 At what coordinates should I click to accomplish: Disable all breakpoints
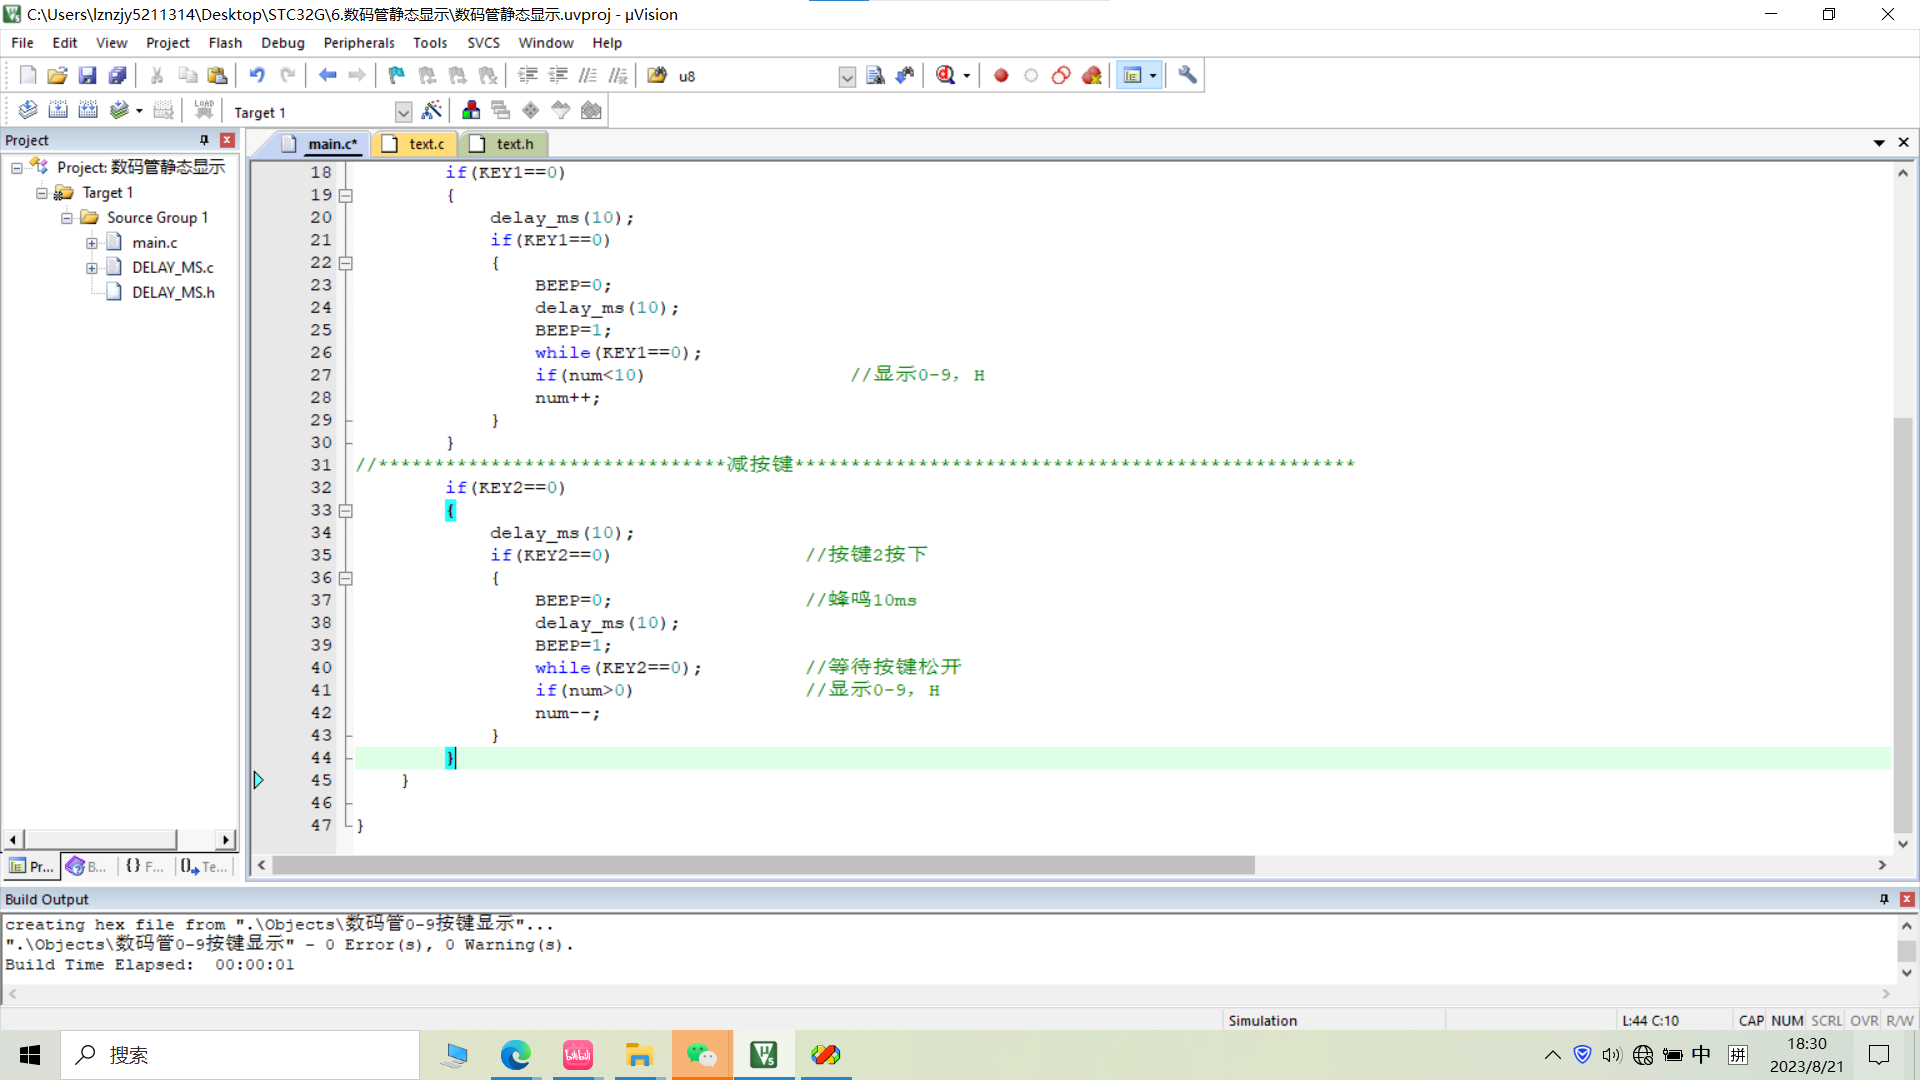click(1061, 76)
